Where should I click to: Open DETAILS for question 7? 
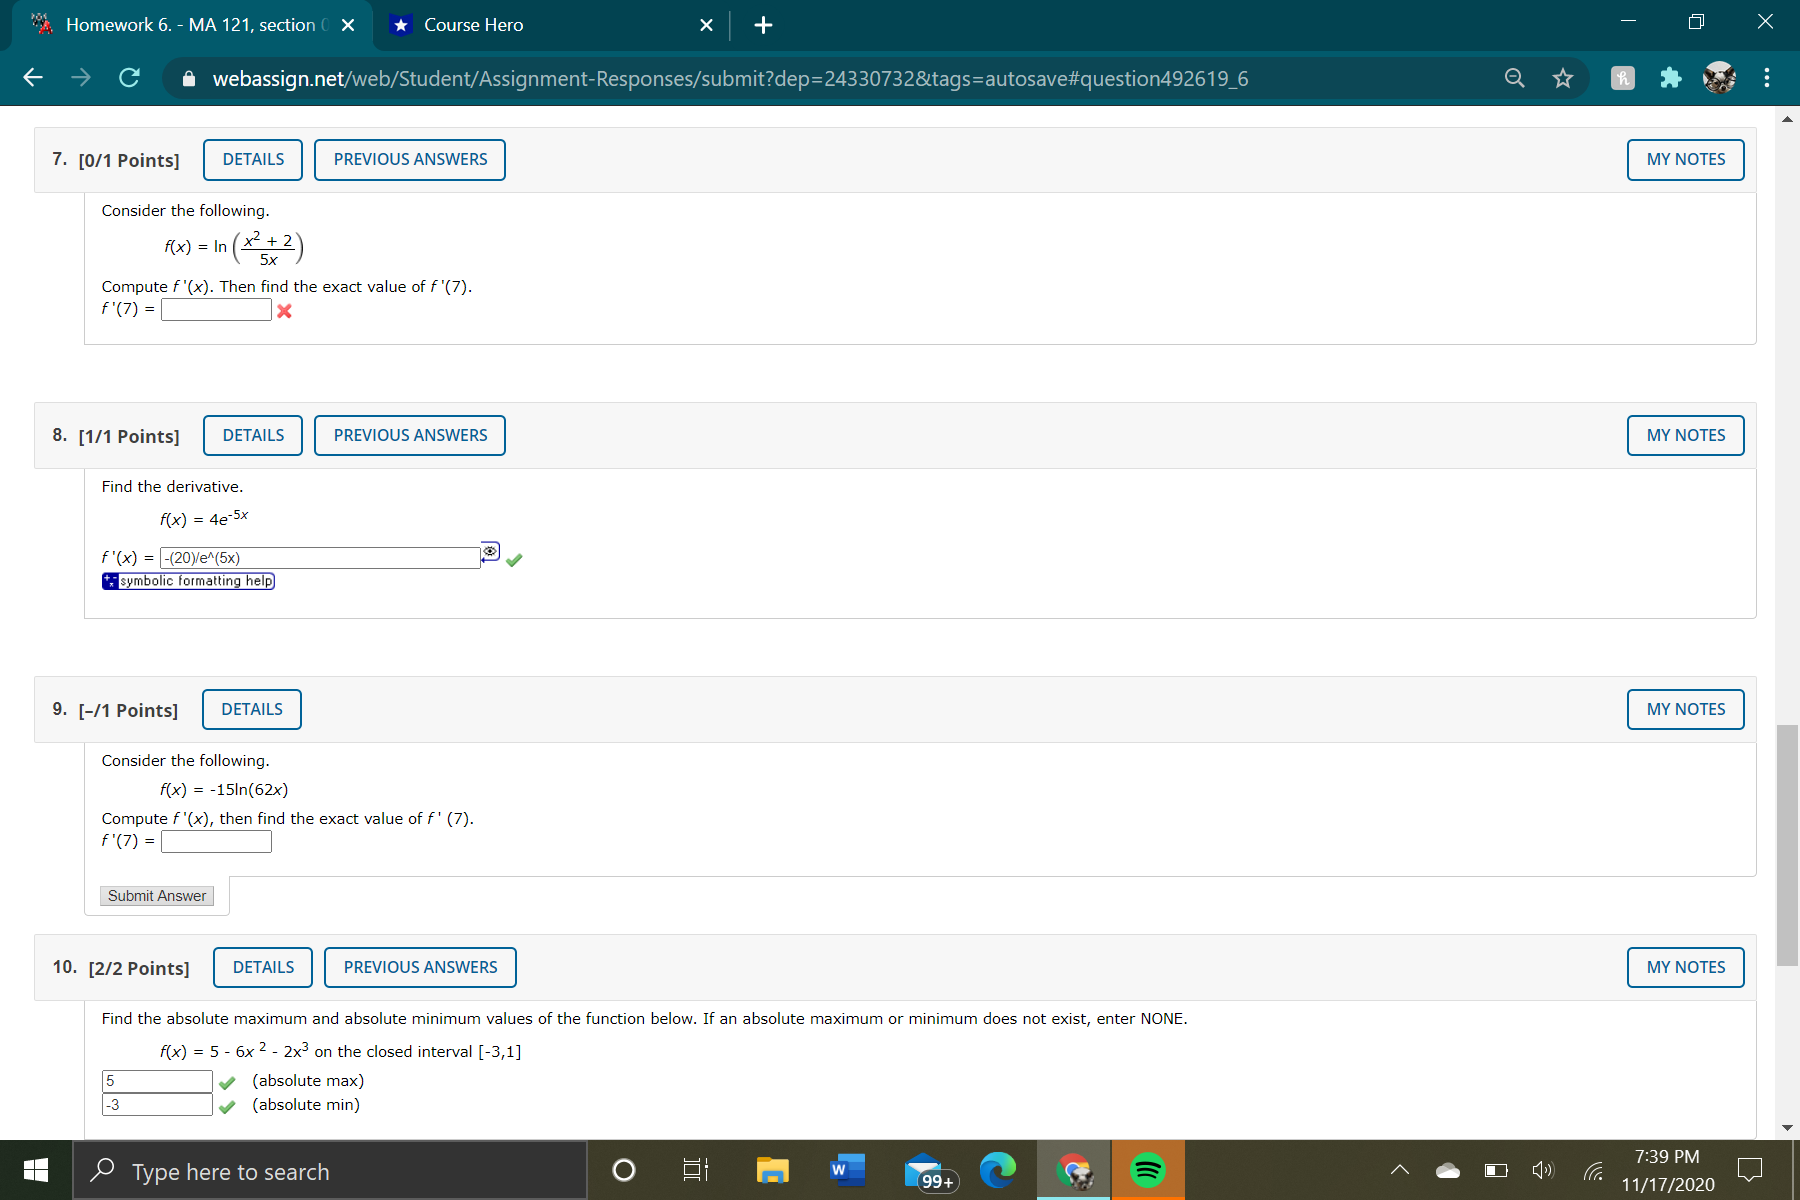[253, 160]
